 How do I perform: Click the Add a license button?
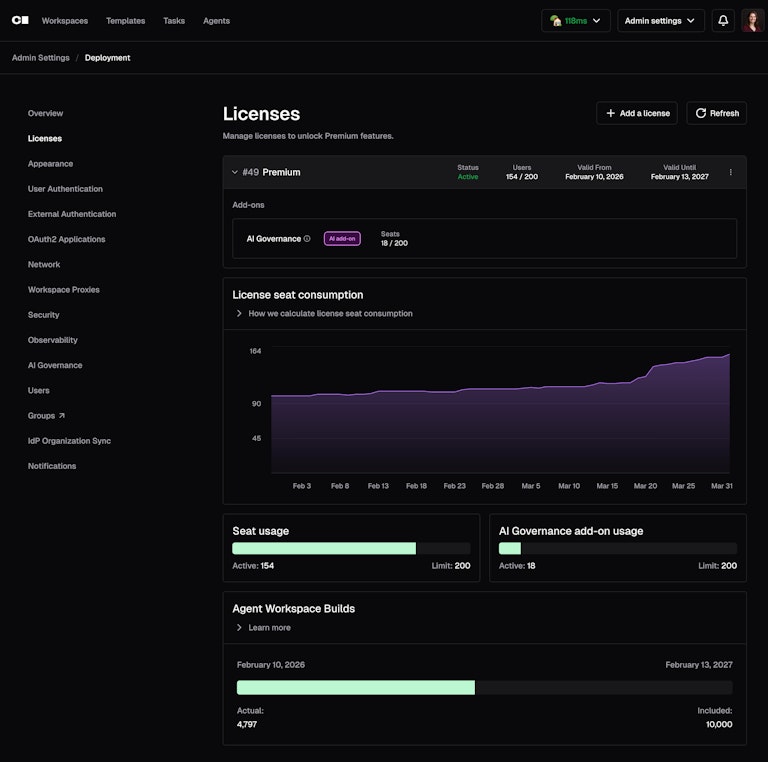tap(637, 113)
